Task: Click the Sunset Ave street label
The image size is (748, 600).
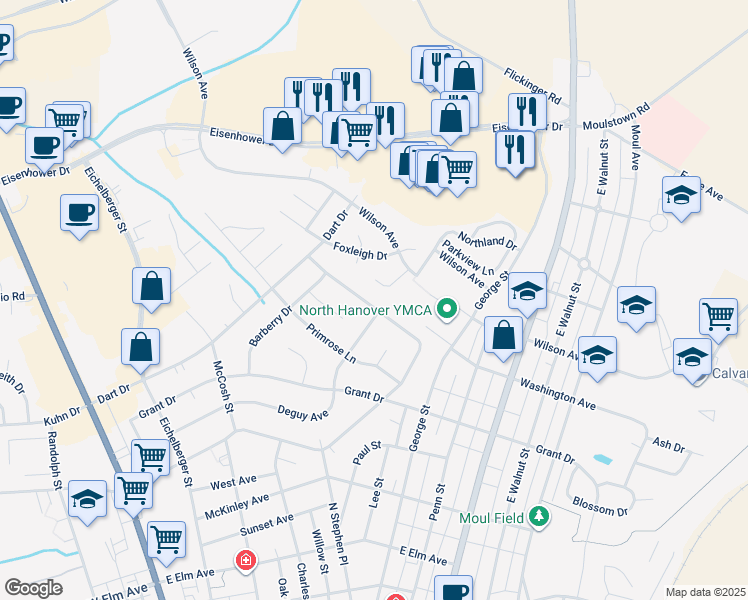Action: pos(266,524)
